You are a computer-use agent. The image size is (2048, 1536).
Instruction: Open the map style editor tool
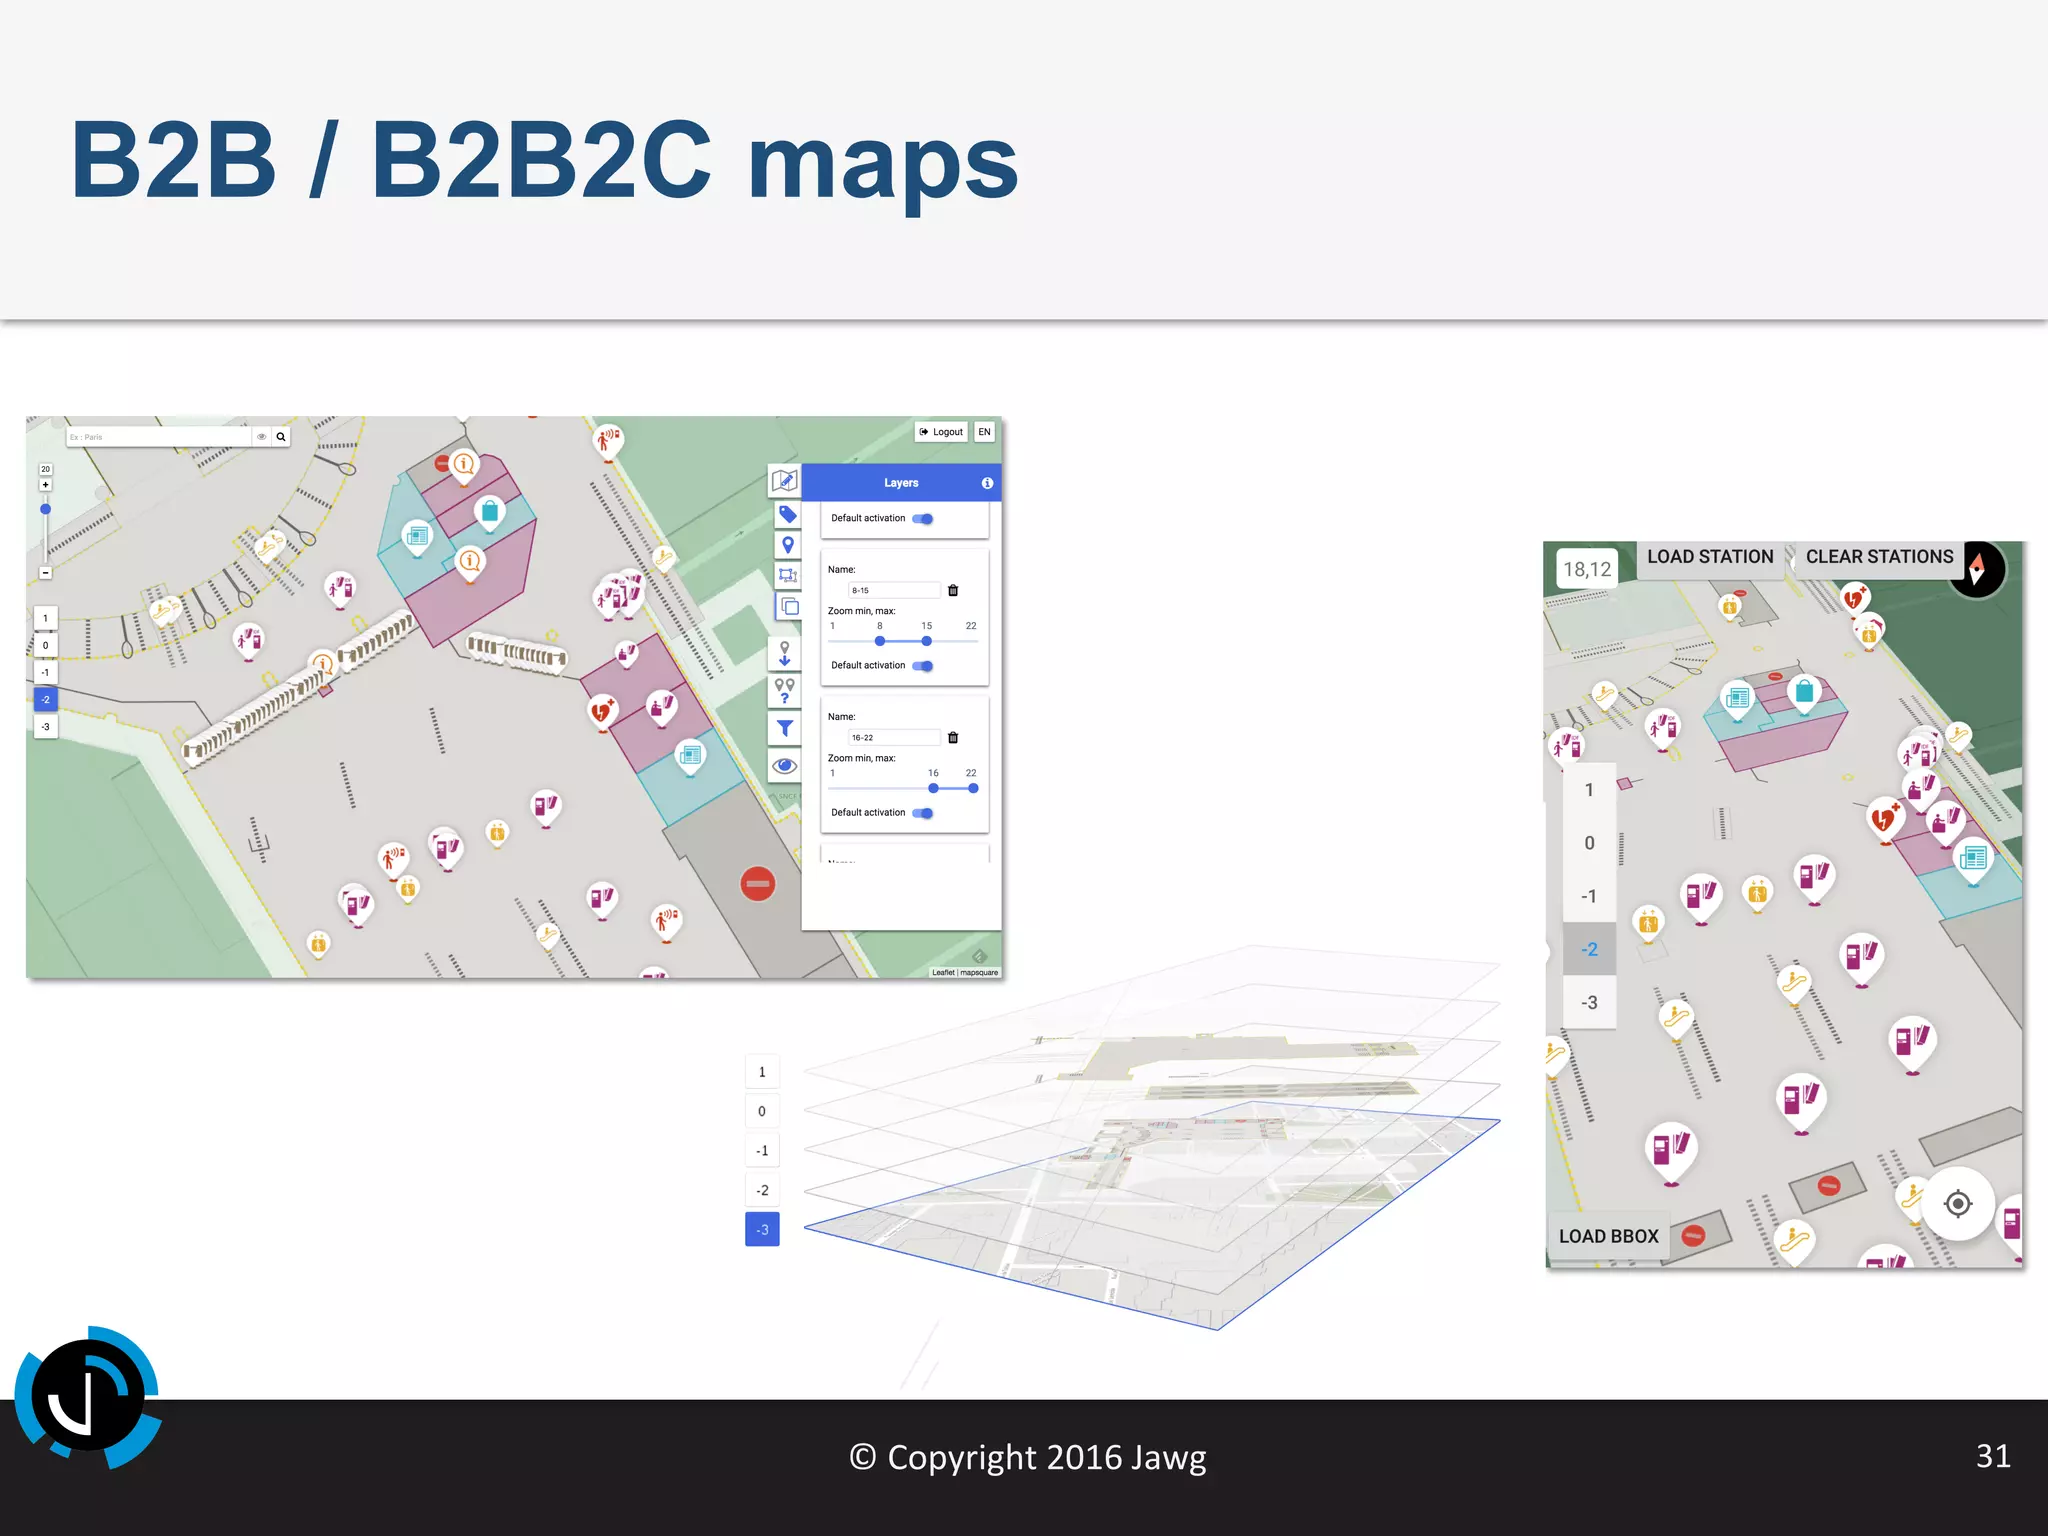tap(785, 481)
